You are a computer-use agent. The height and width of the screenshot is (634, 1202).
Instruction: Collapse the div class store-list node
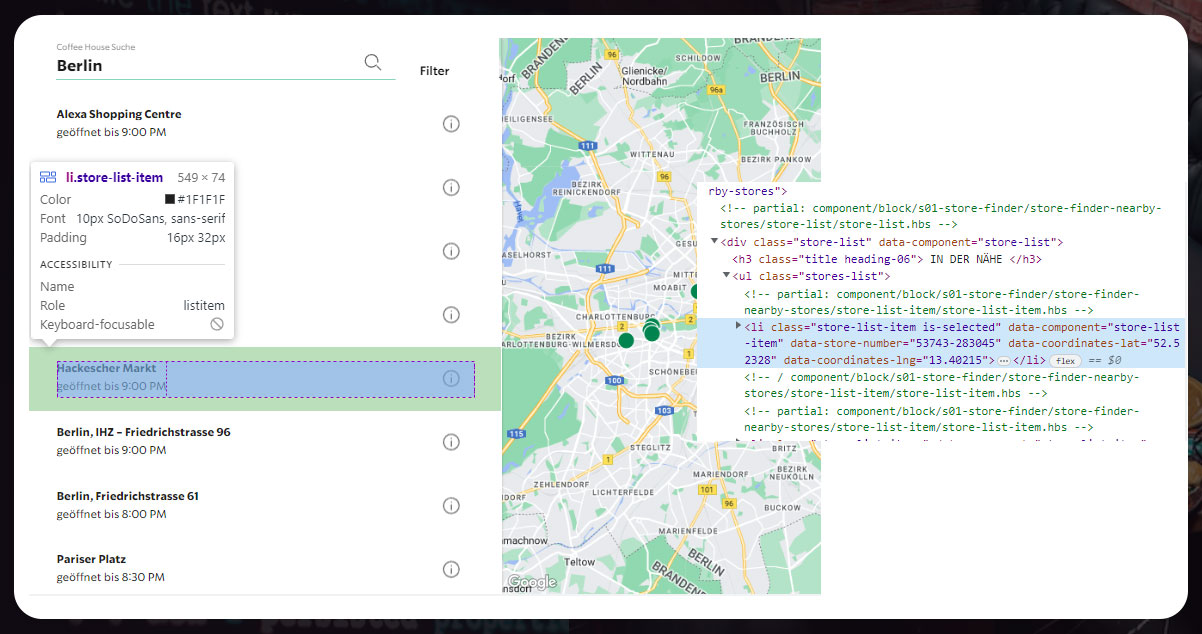pos(714,242)
